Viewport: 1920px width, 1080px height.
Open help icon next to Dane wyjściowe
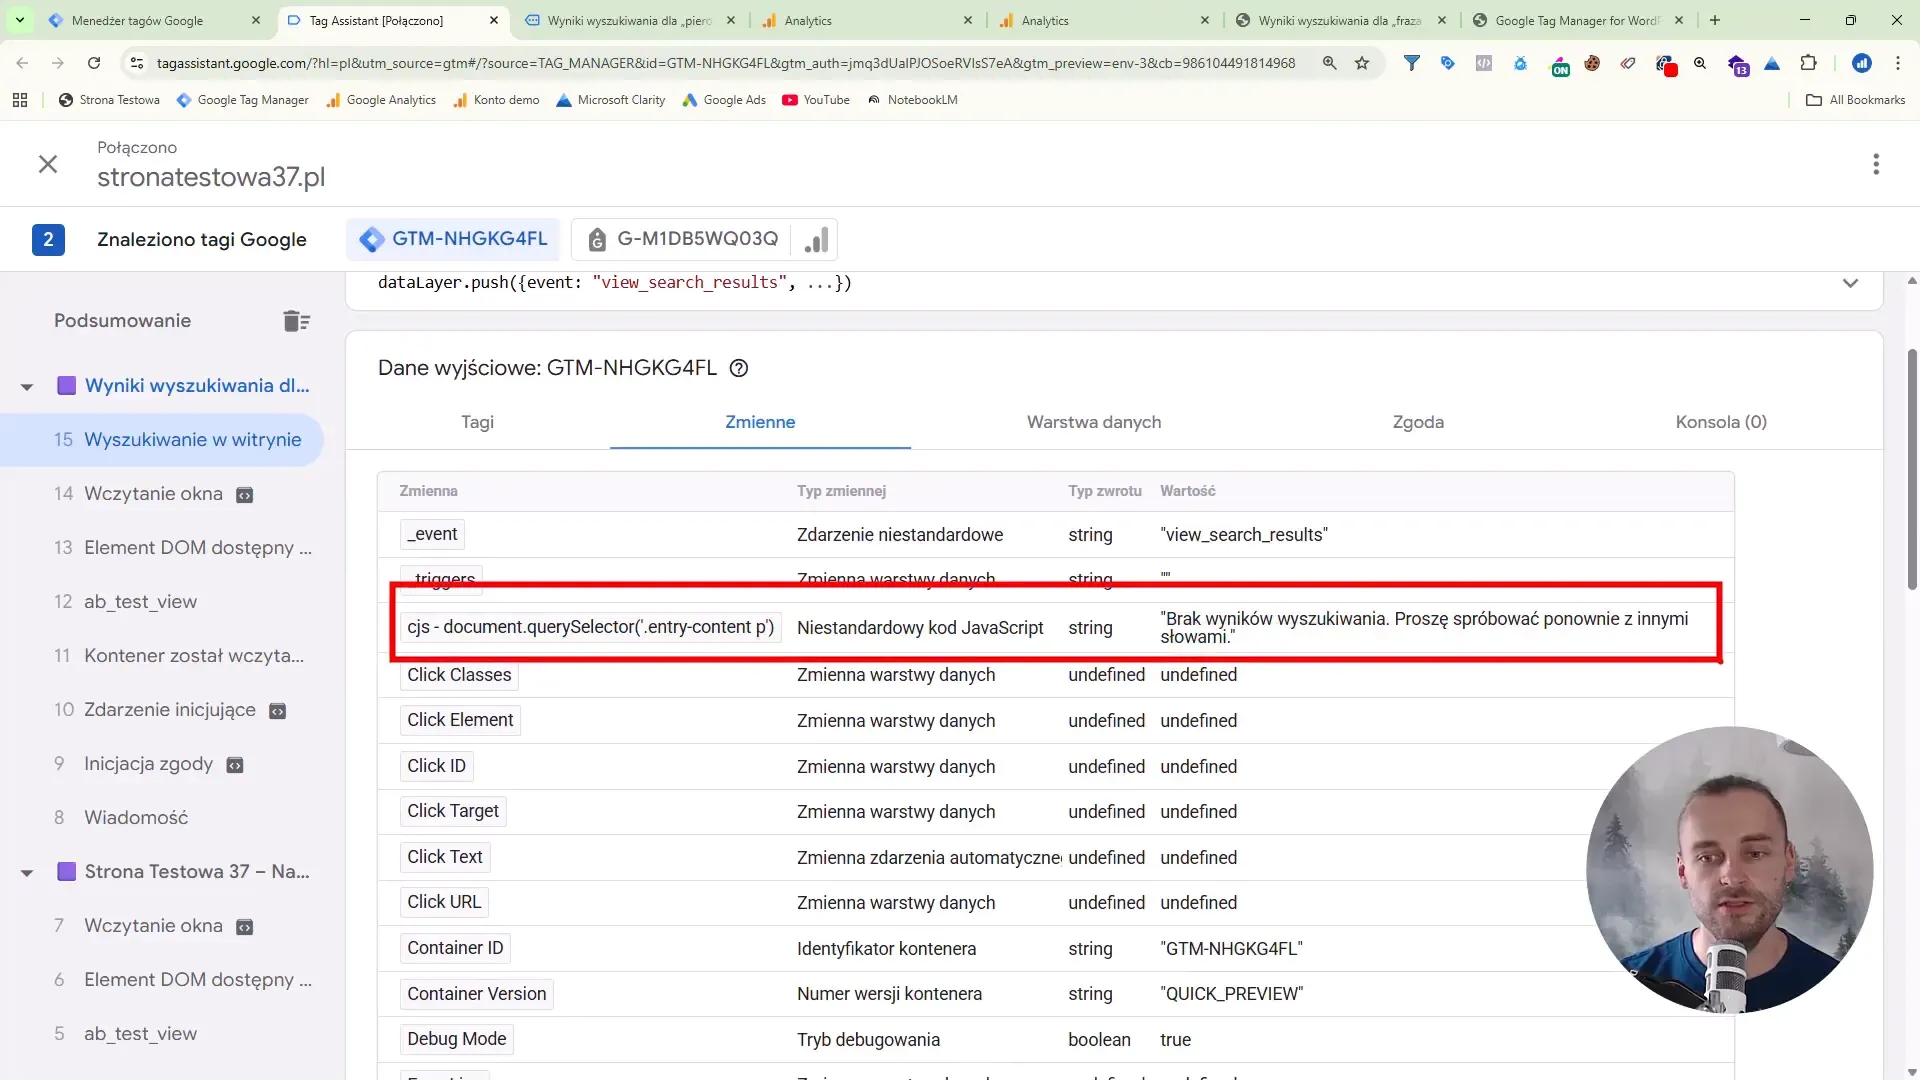(739, 368)
